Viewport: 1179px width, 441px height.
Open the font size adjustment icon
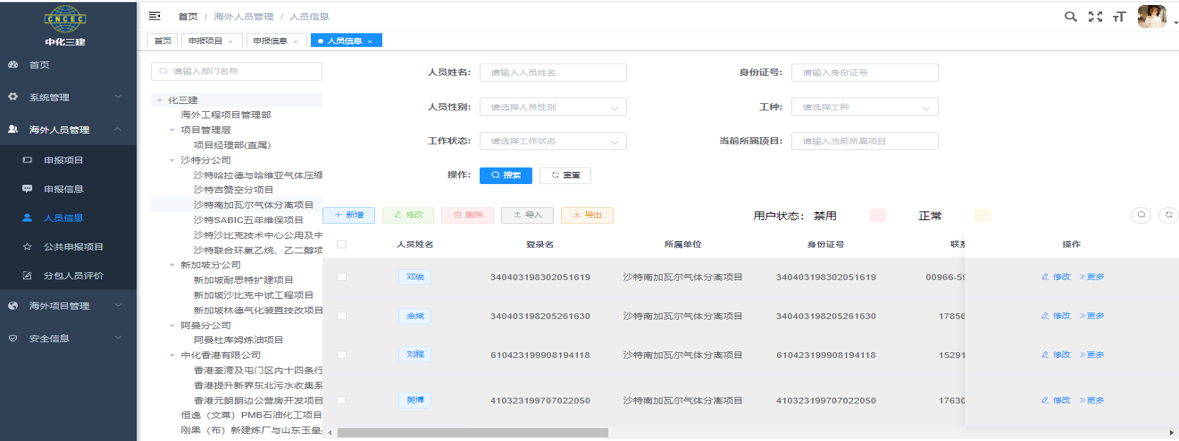click(x=1119, y=16)
